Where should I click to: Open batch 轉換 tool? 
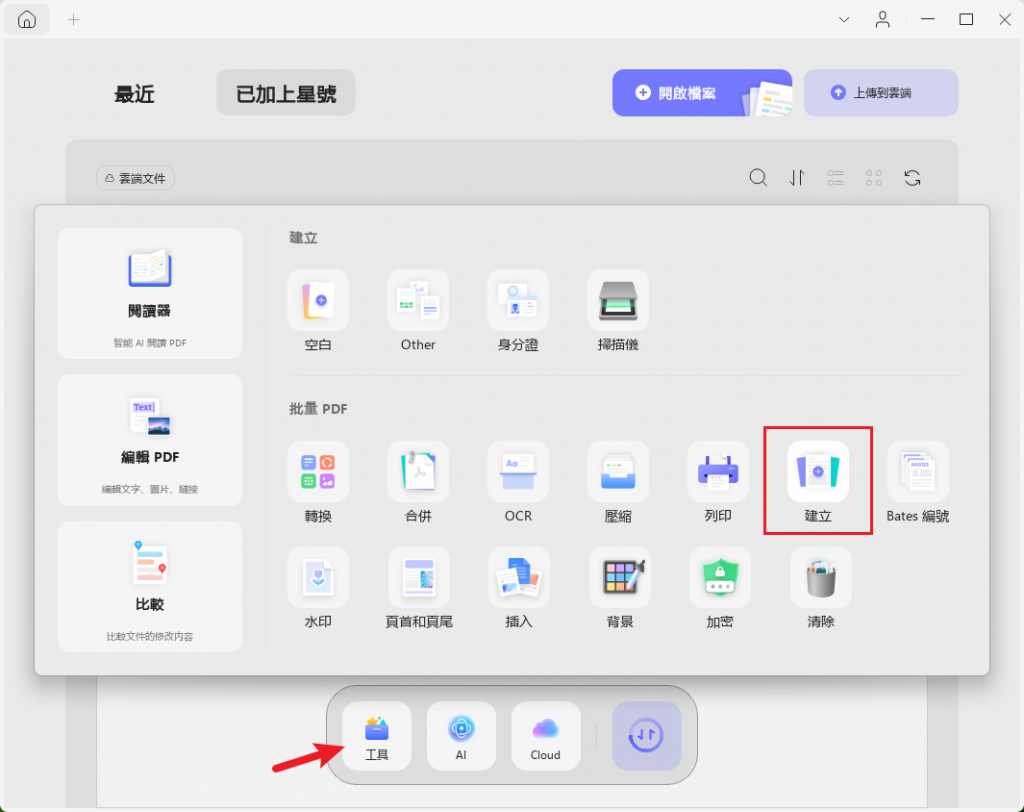click(318, 483)
